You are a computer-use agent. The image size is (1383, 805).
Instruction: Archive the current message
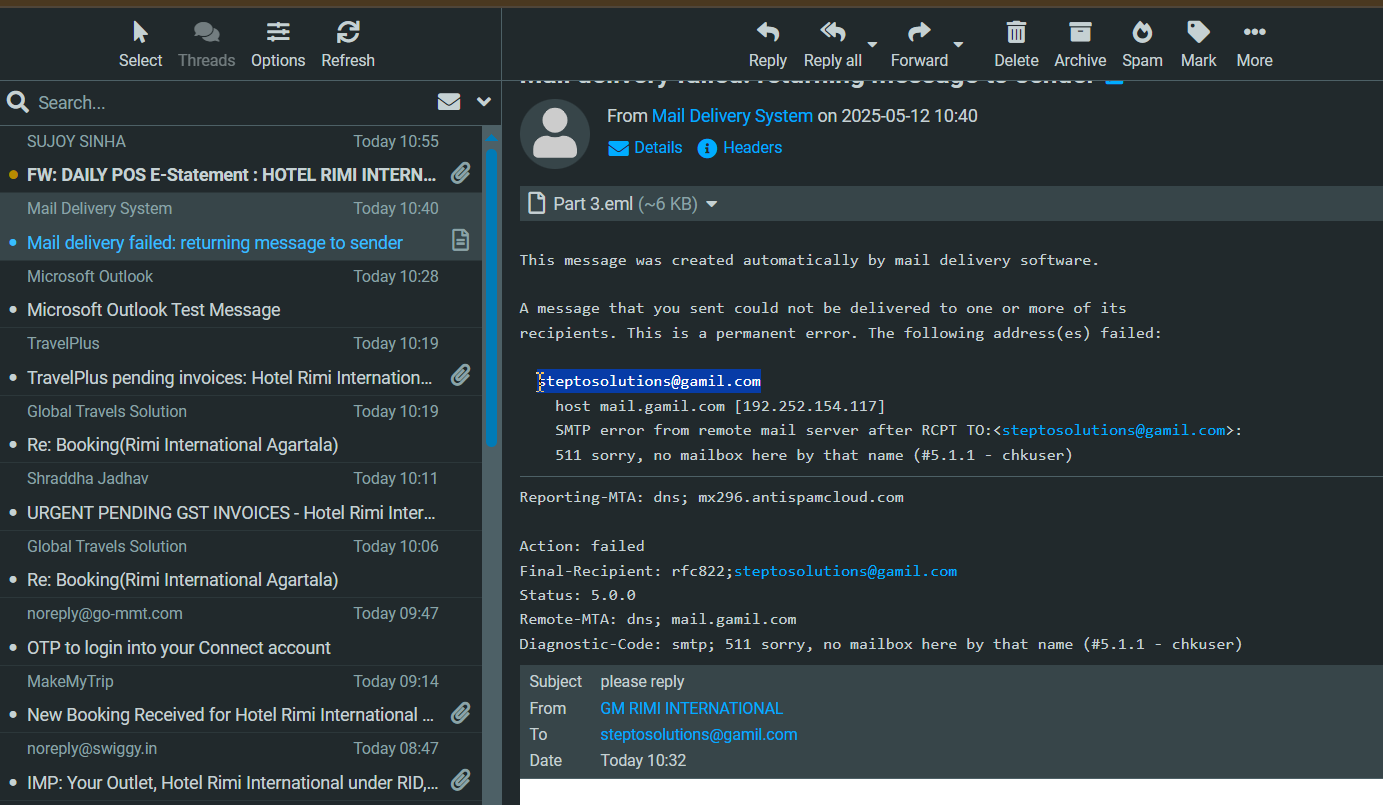1080,34
